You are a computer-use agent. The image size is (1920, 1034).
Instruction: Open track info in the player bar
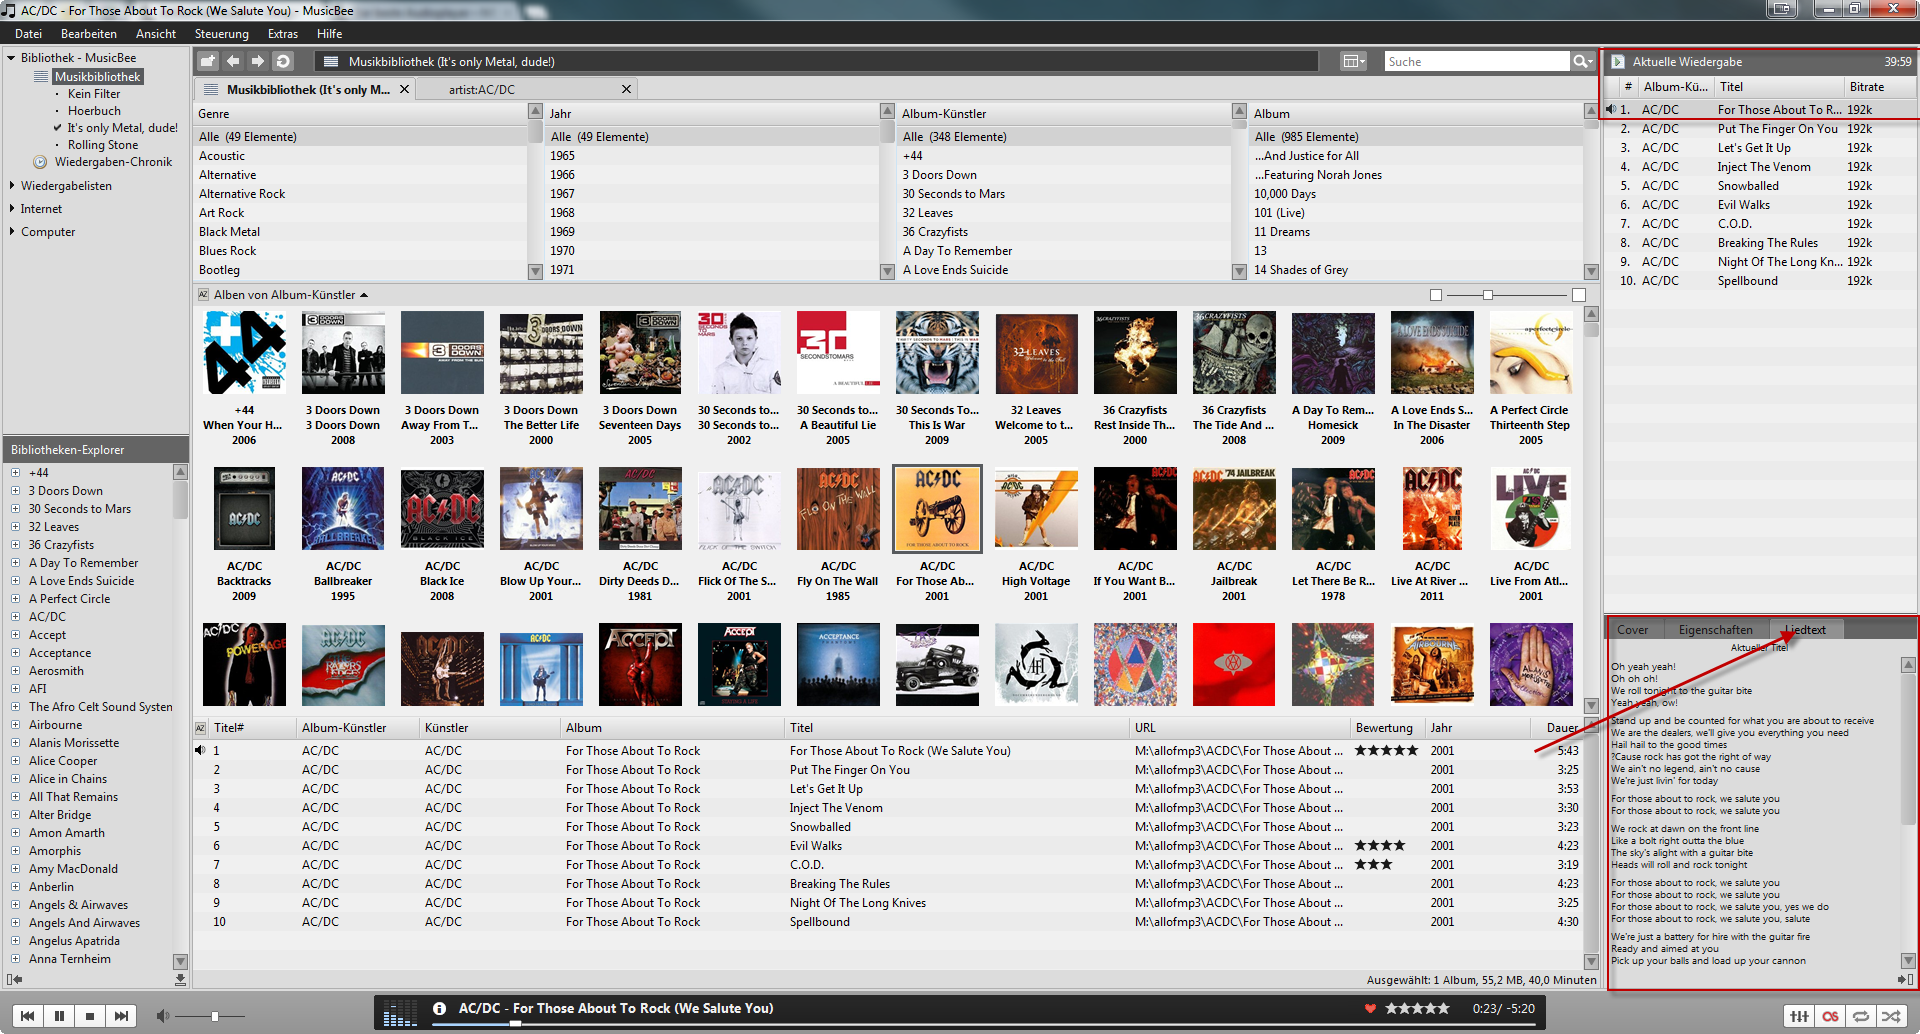pyautogui.click(x=439, y=1009)
